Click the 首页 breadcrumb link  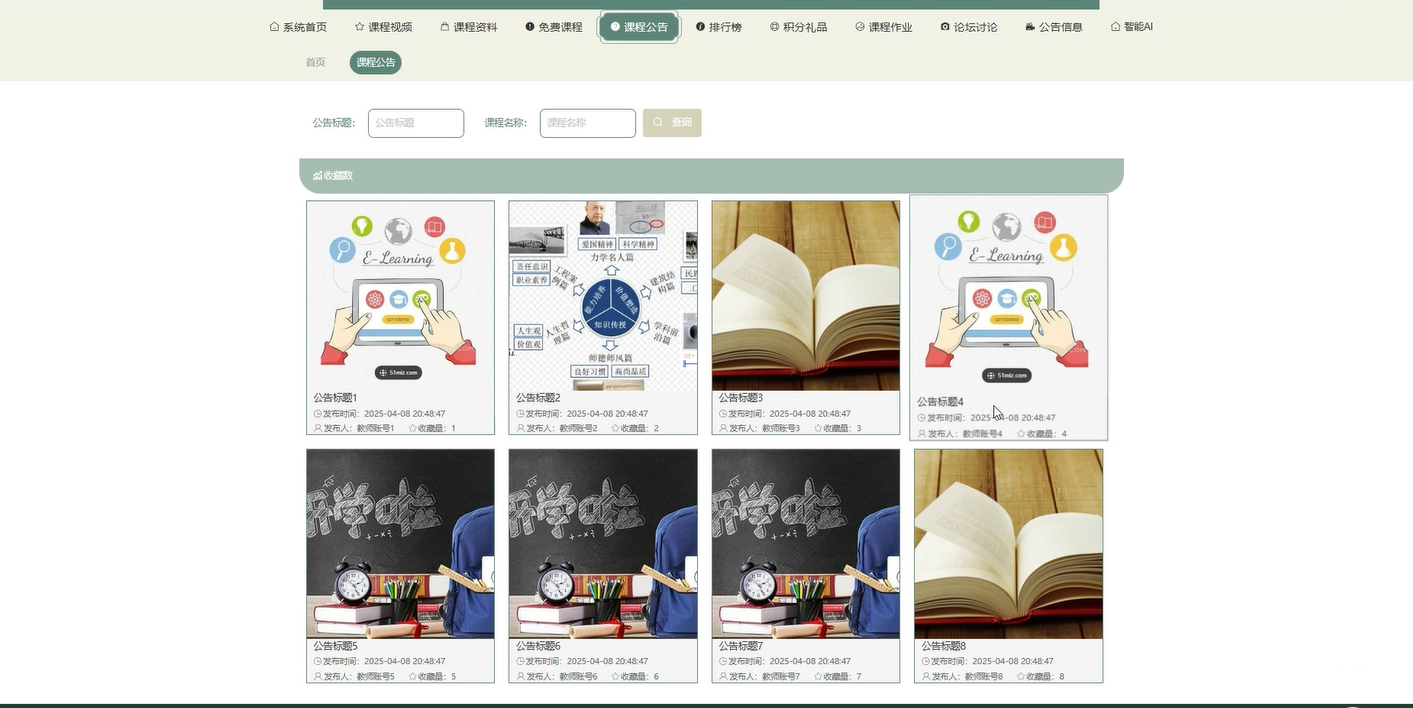pos(315,62)
